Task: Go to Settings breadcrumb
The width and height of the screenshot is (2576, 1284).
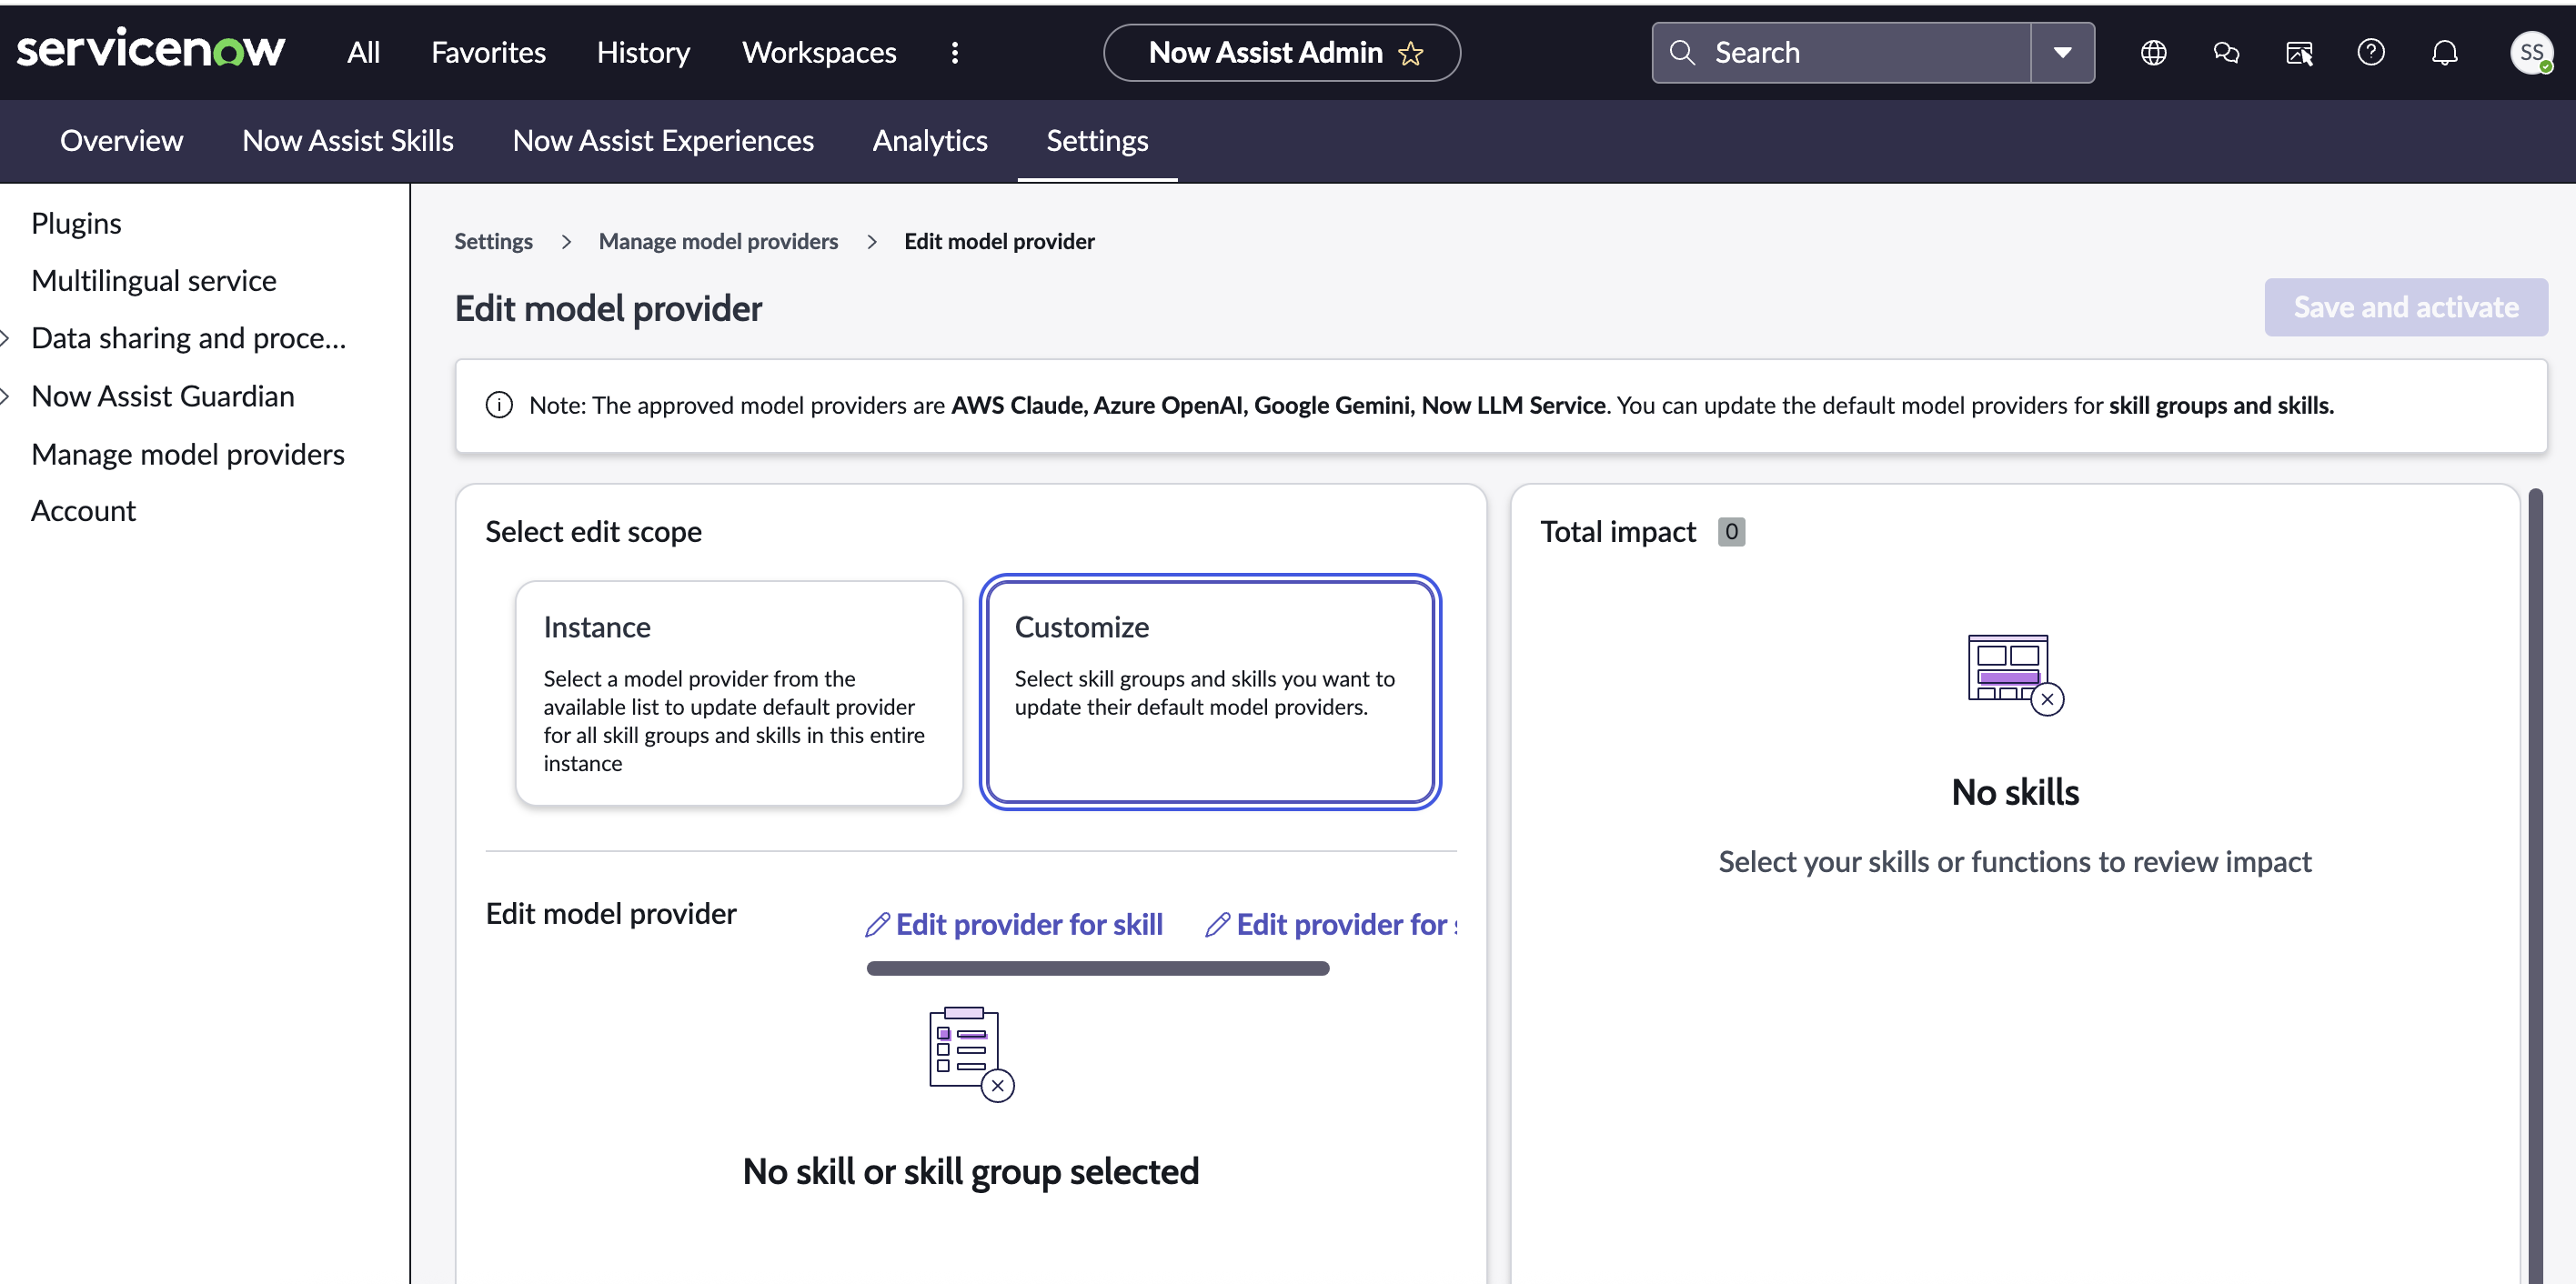Action: (x=493, y=241)
